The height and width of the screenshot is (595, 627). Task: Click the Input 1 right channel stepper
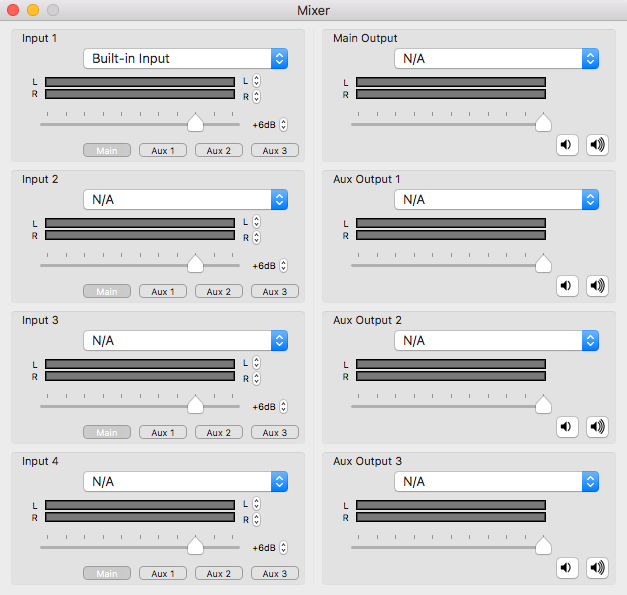[x=257, y=97]
